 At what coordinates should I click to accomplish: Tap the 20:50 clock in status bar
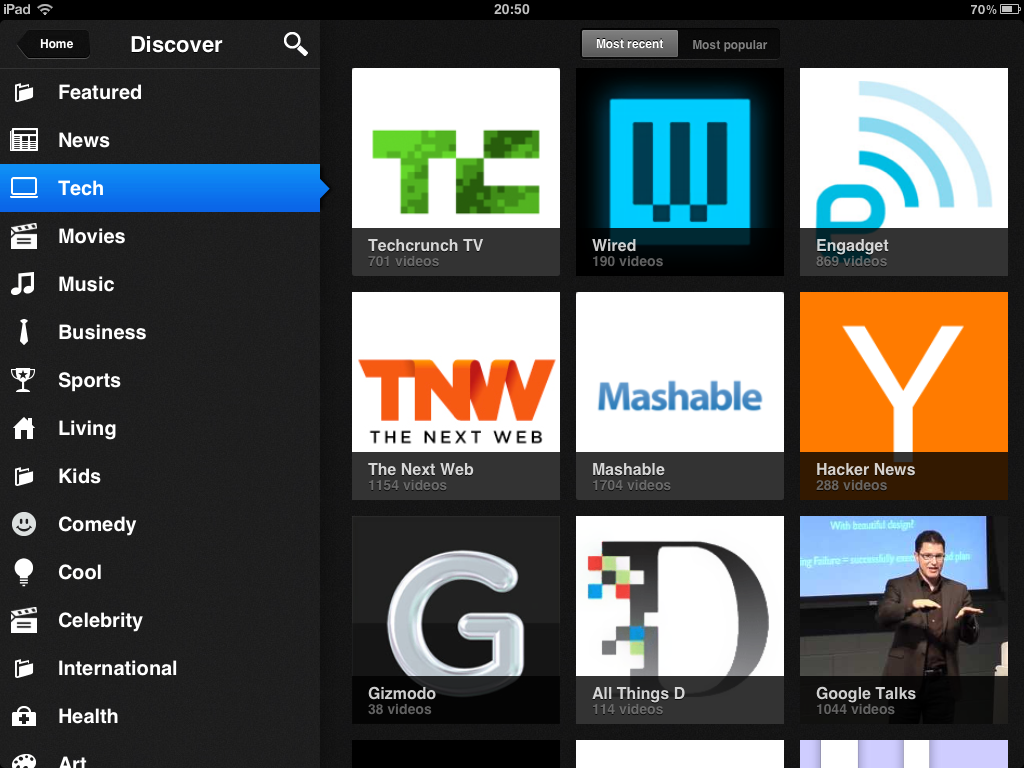(x=511, y=9)
